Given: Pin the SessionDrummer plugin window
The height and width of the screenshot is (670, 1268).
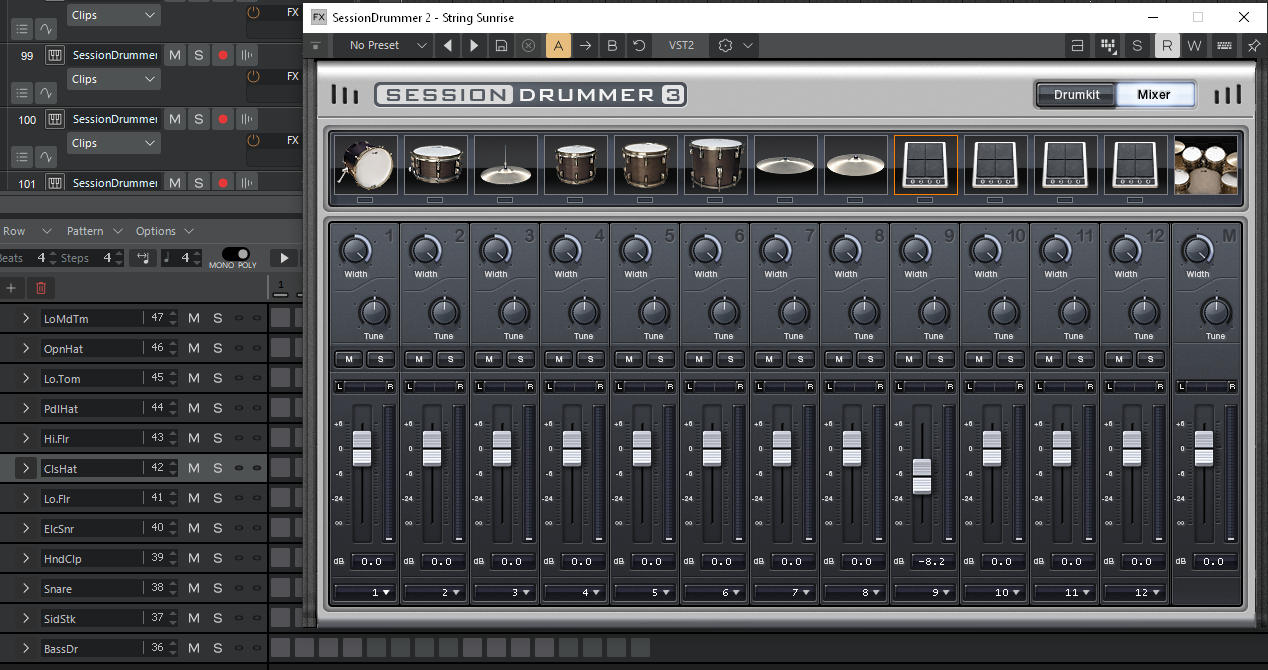Looking at the screenshot, I should [1253, 45].
